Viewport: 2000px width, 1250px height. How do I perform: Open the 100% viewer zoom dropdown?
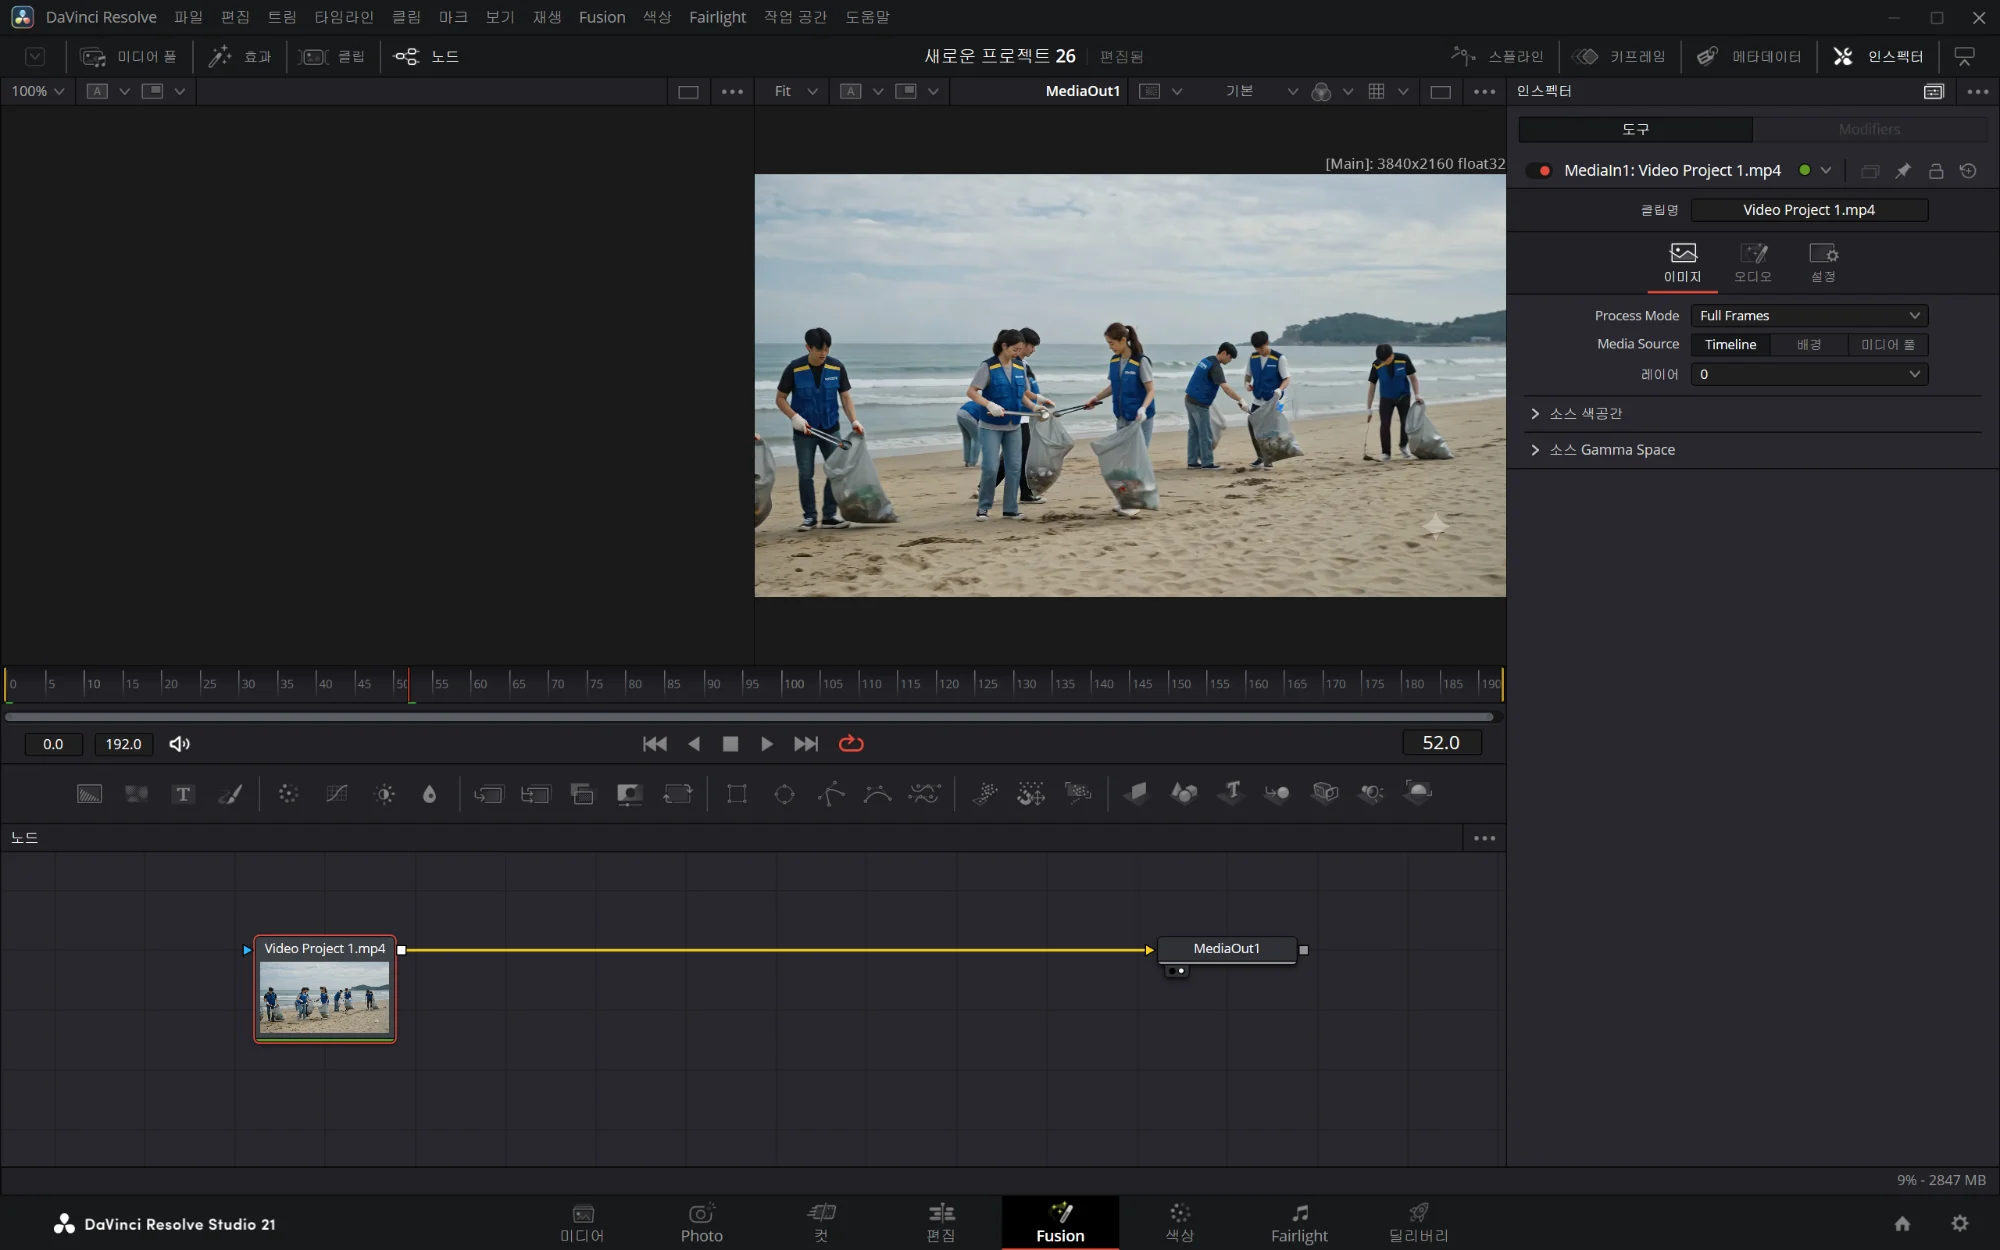(x=38, y=91)
